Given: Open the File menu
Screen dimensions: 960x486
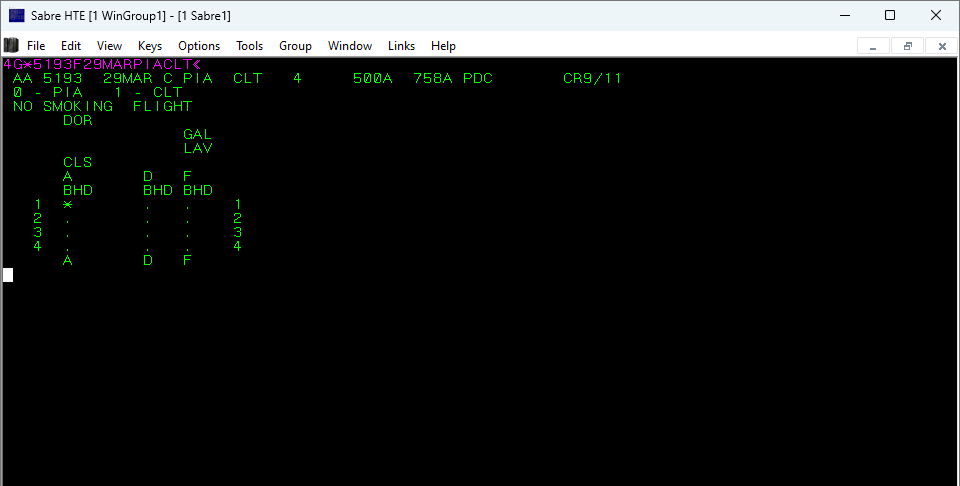Looking at the screenshot, I should (36, 46).
